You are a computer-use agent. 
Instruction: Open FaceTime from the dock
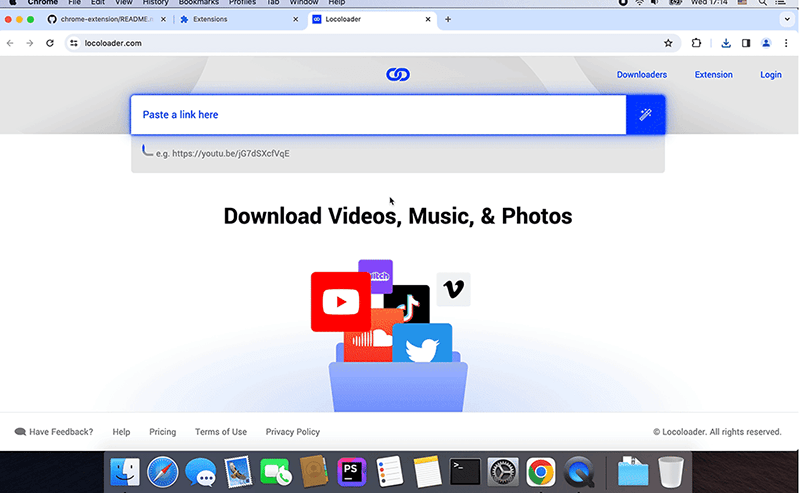[276, 472]
